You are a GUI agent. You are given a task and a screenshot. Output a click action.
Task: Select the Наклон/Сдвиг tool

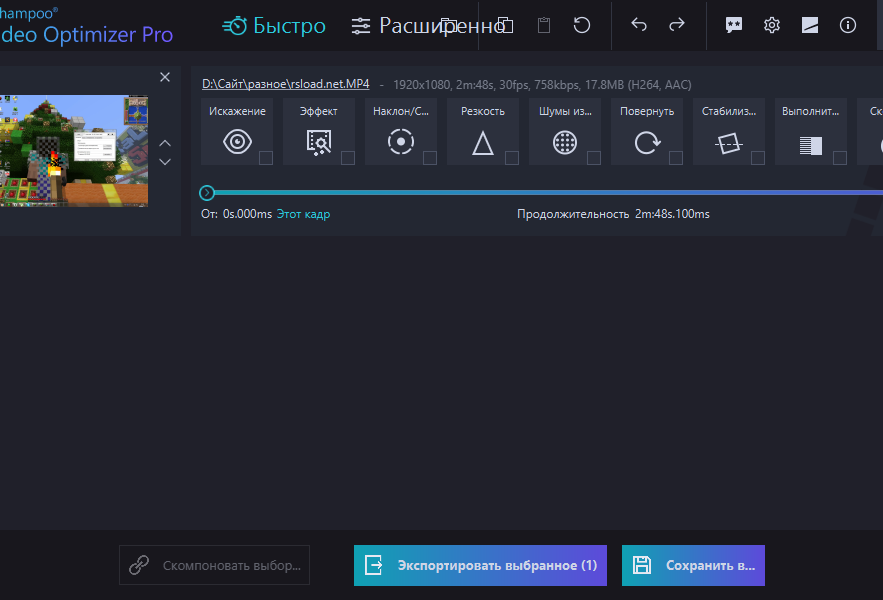point(400,141)
